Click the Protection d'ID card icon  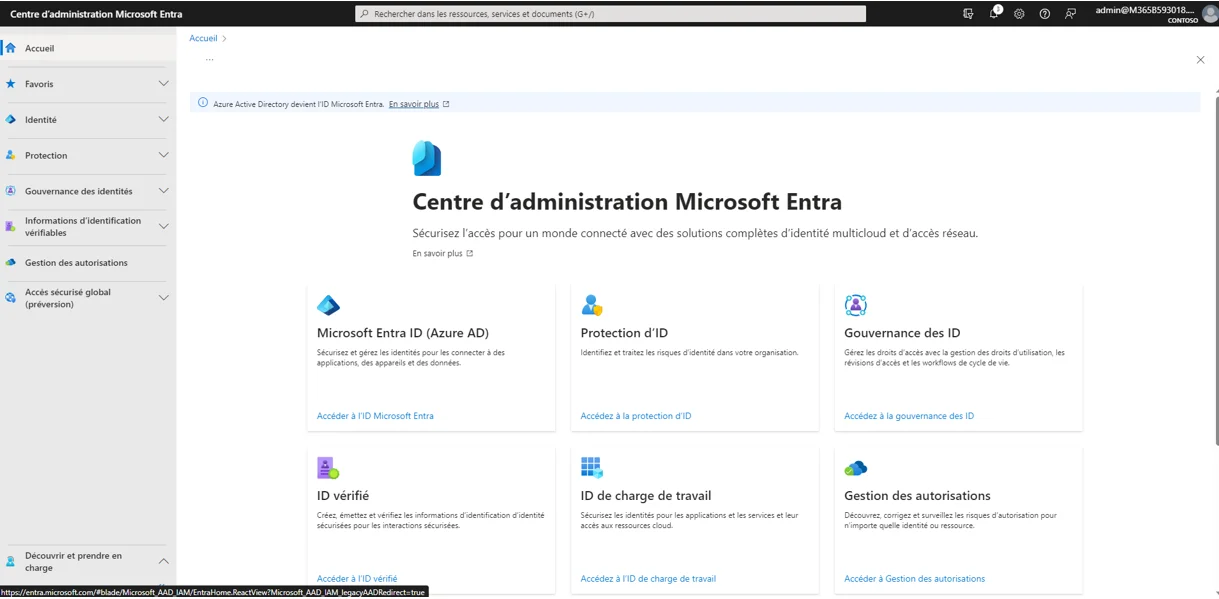[x=592, y=305]
